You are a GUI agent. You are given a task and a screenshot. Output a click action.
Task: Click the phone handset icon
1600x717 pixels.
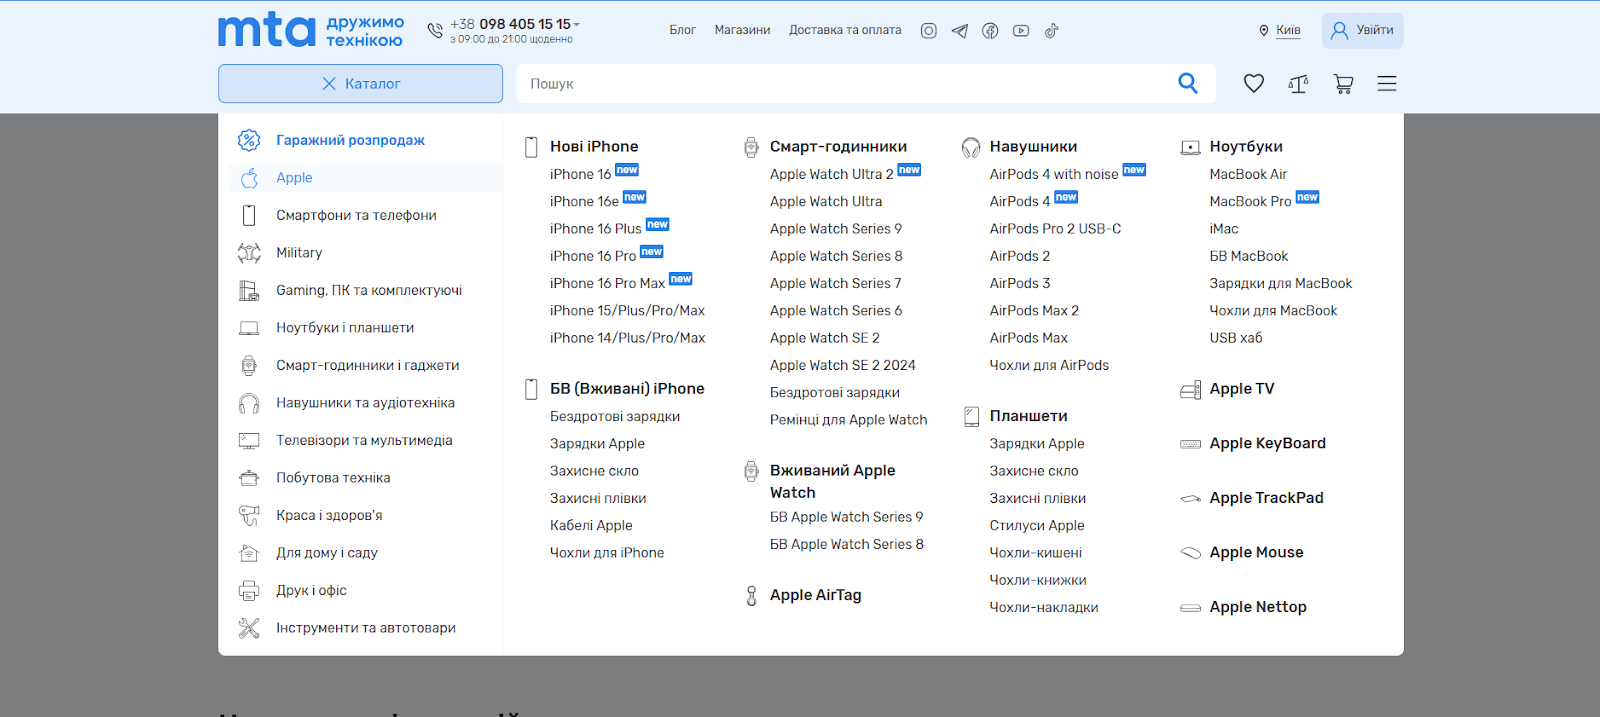[435, 31]
